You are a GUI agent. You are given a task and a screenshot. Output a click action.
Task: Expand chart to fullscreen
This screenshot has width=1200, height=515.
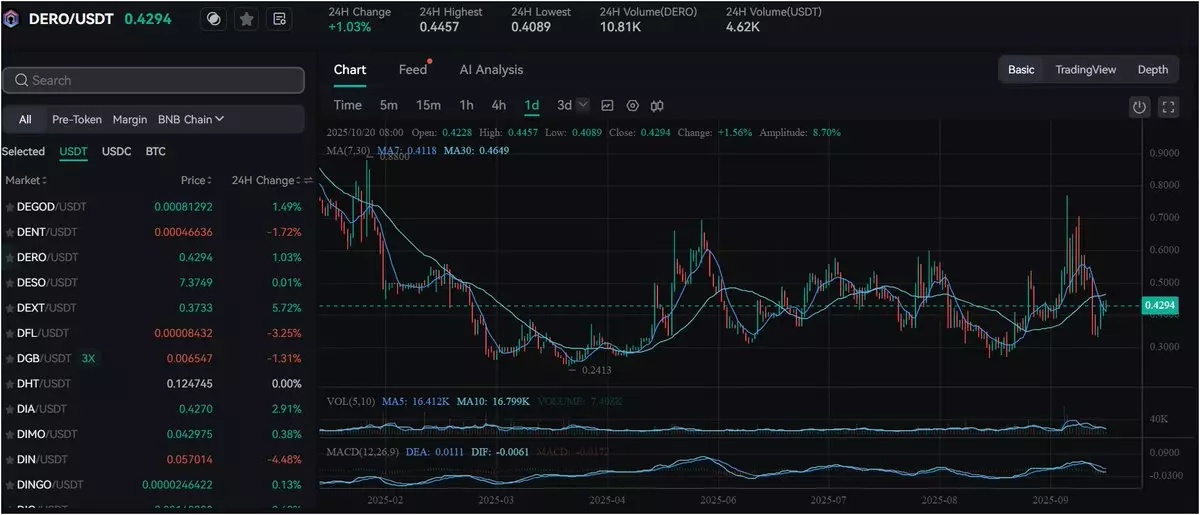(1168, 107)
